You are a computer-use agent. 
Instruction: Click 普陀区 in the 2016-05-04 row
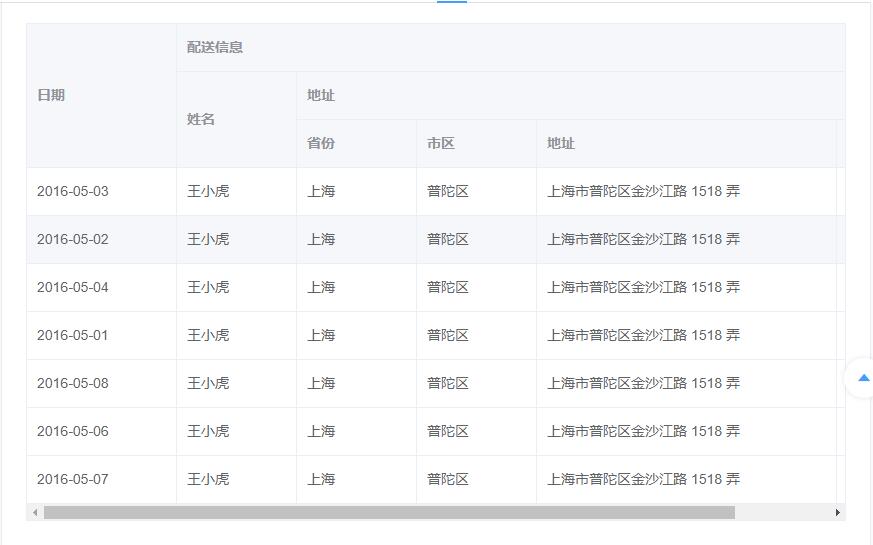pos(448,287)
